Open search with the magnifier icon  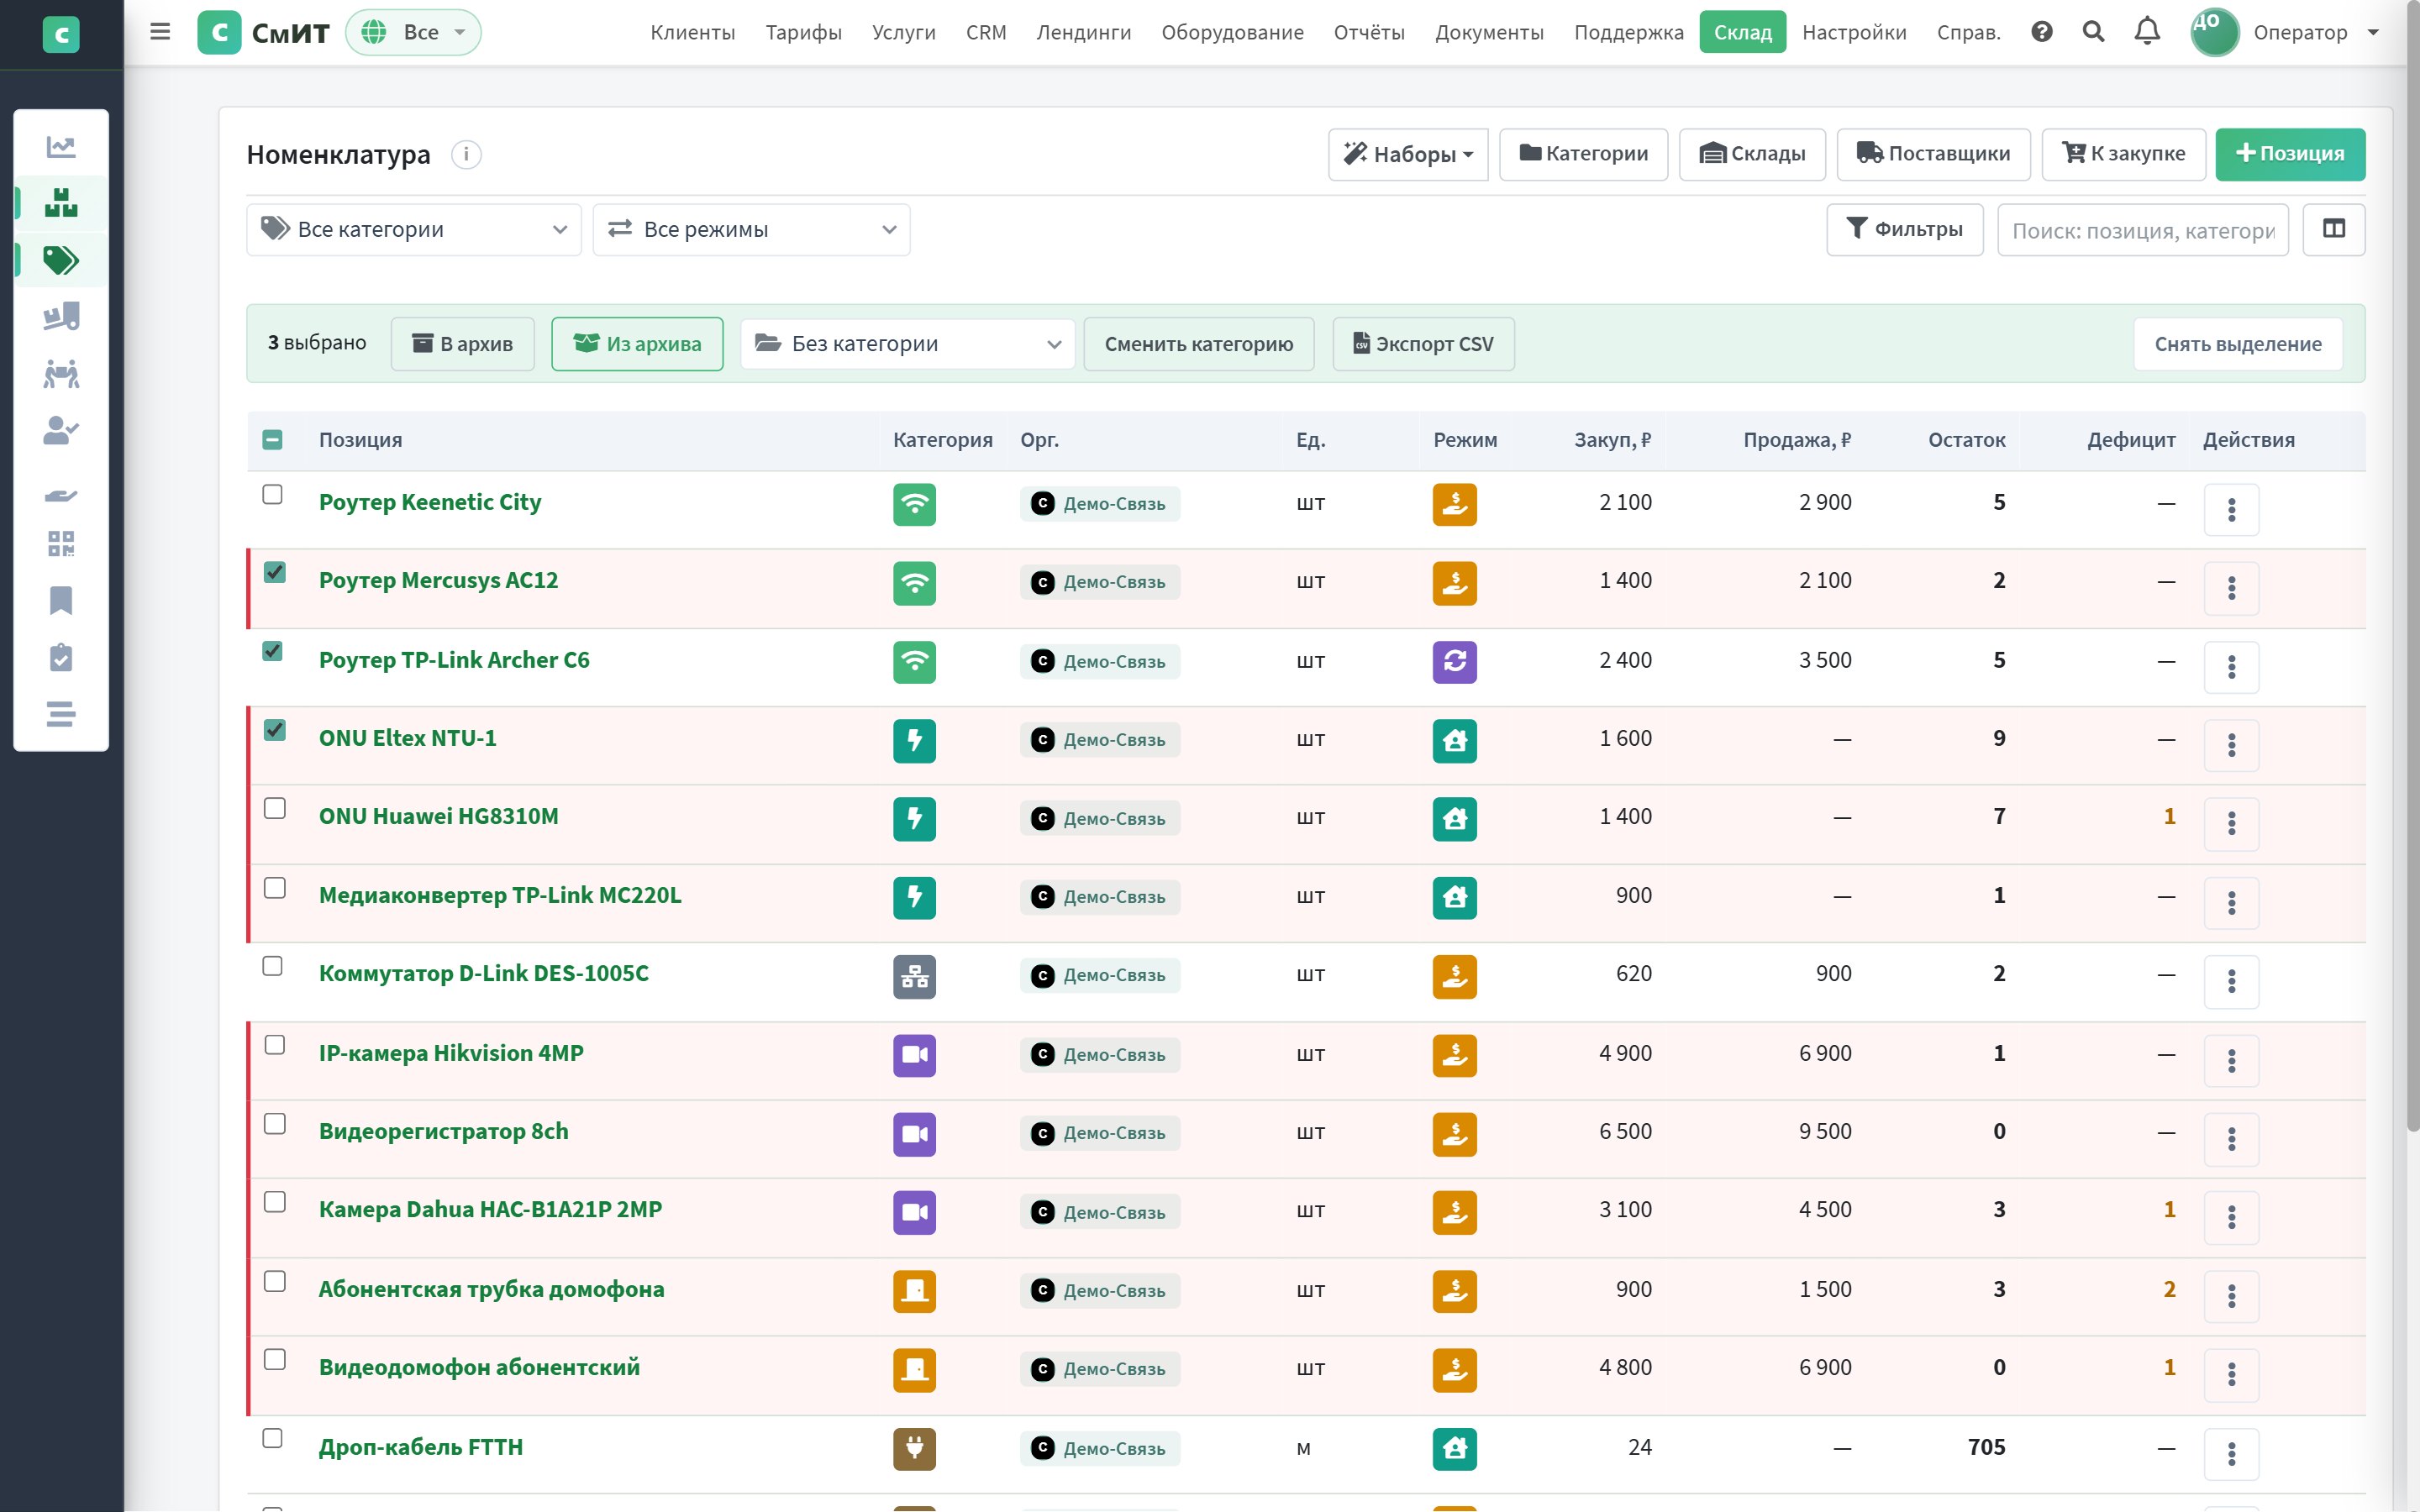click(2093, 32)
